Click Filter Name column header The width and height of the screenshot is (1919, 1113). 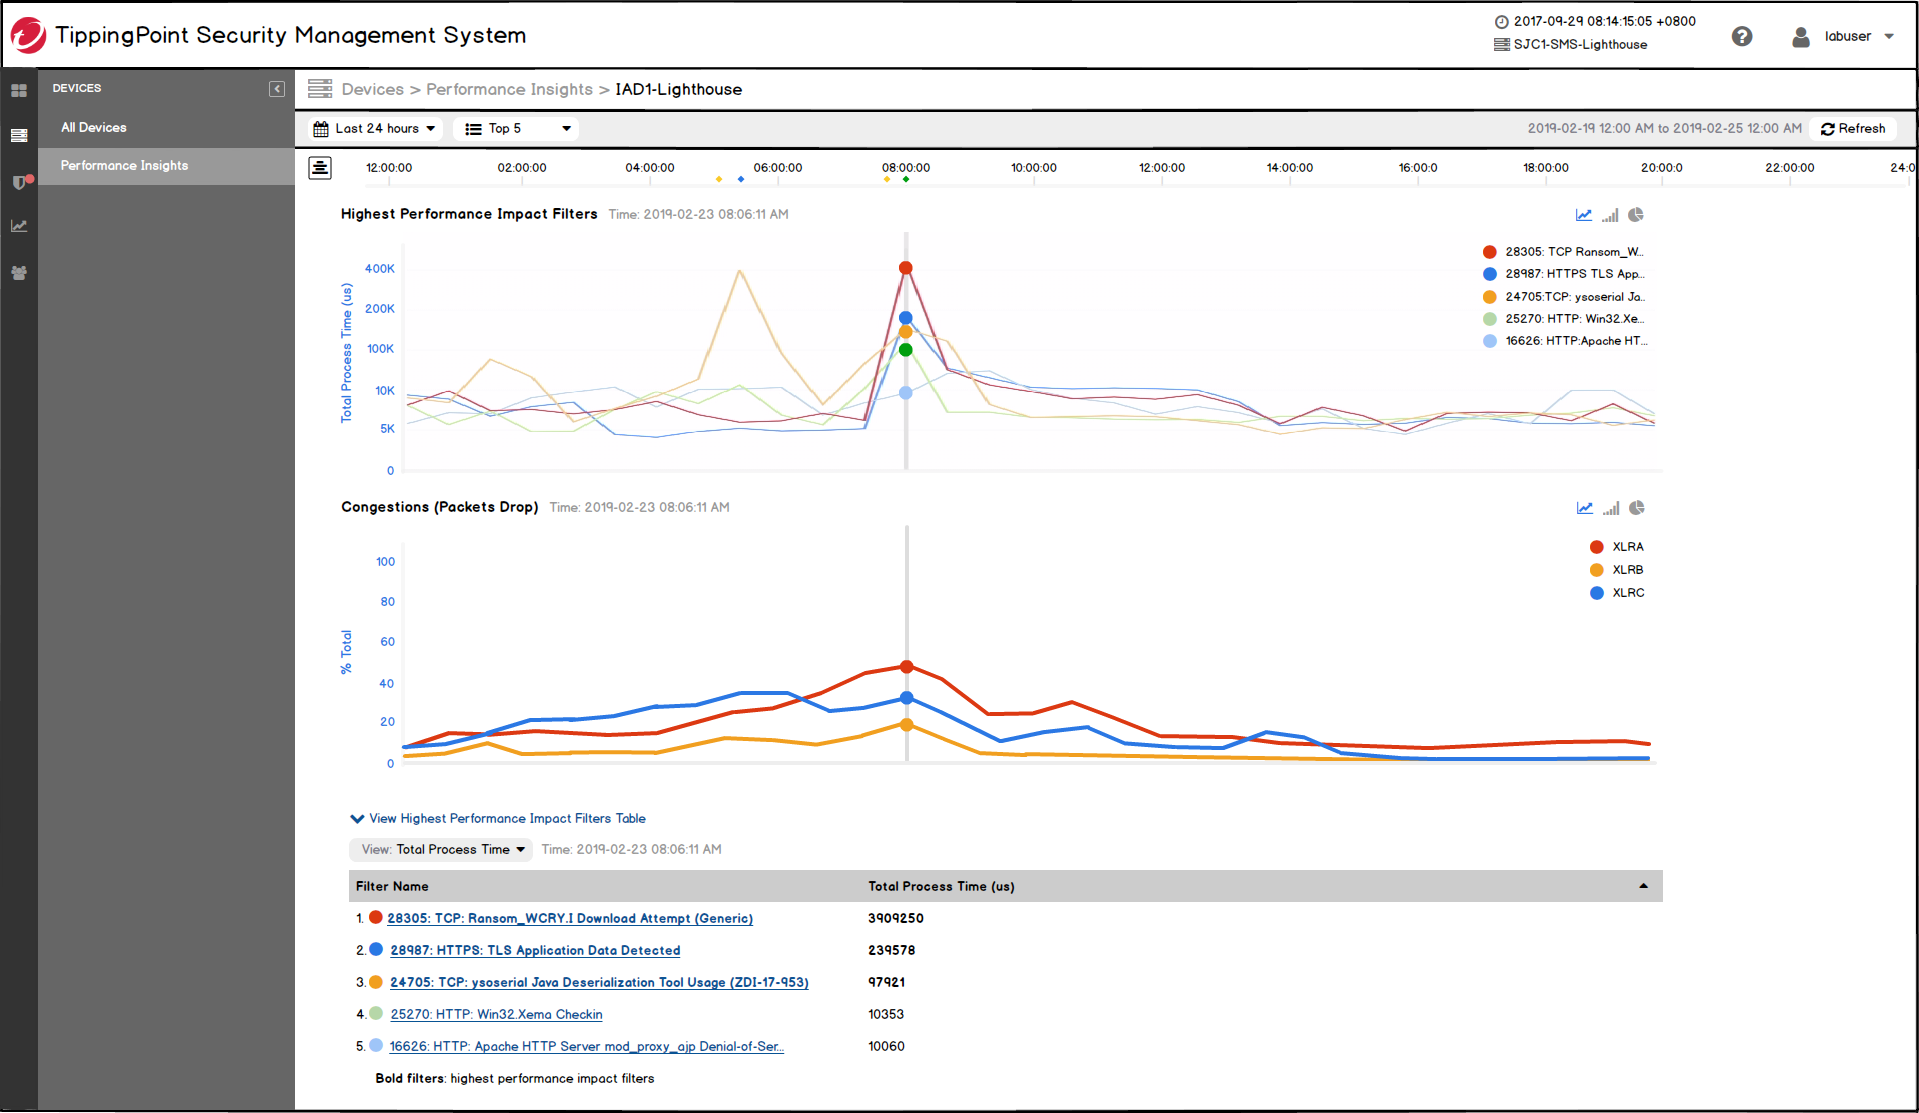pos(392,886)
